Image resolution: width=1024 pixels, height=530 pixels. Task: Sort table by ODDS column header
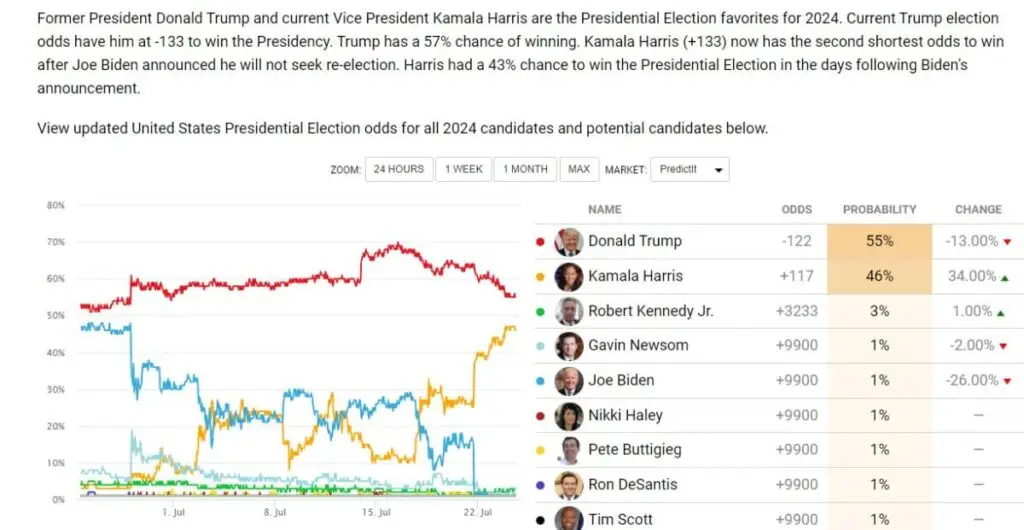pyautogui.click(x=796, y=210)
